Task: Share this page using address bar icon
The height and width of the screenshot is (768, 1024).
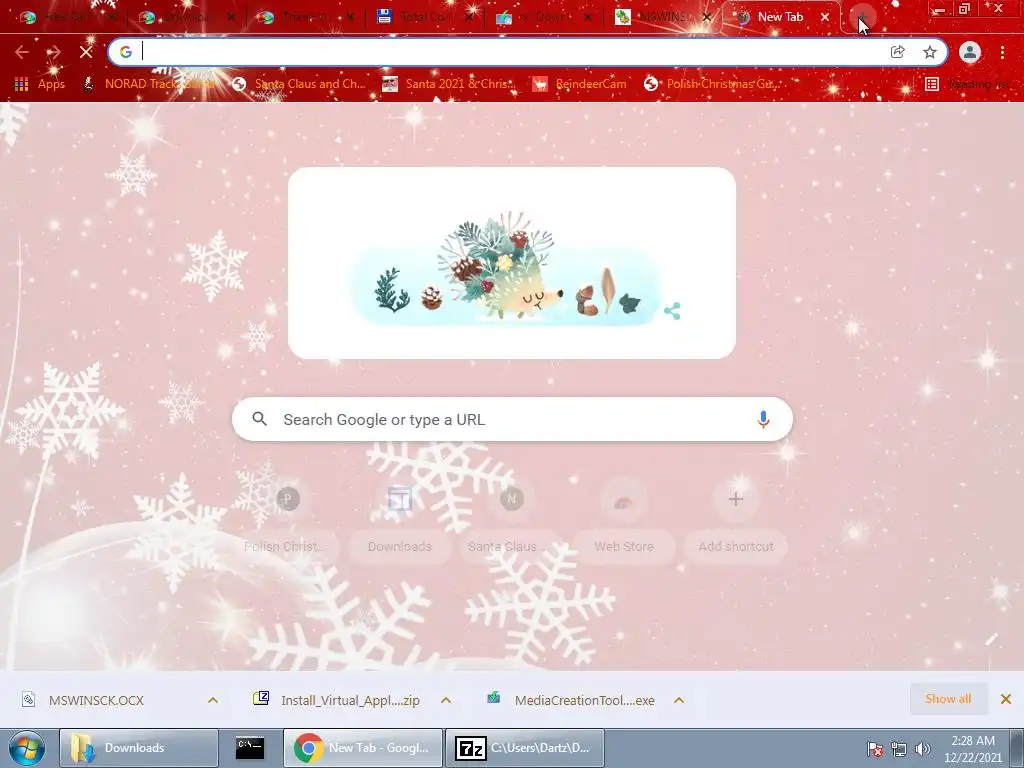Action: (898, 52)
